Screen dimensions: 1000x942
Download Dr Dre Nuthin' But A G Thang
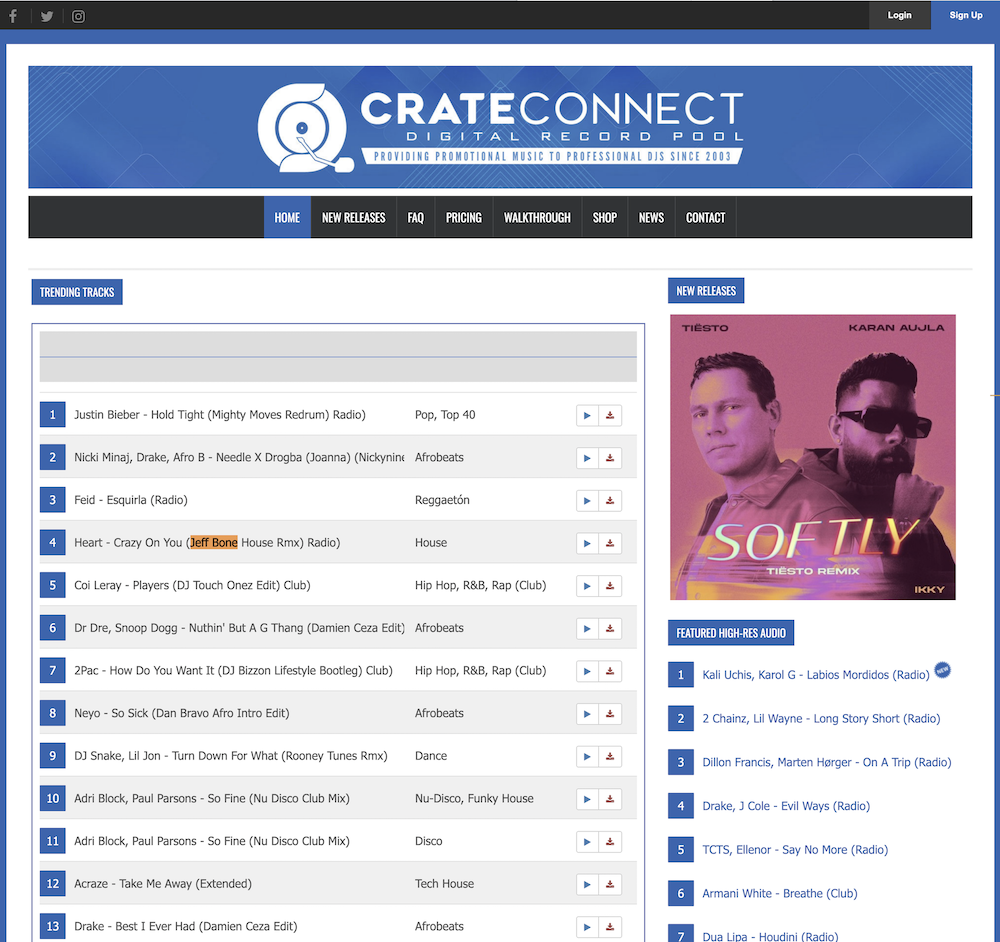tap(610, 628)
